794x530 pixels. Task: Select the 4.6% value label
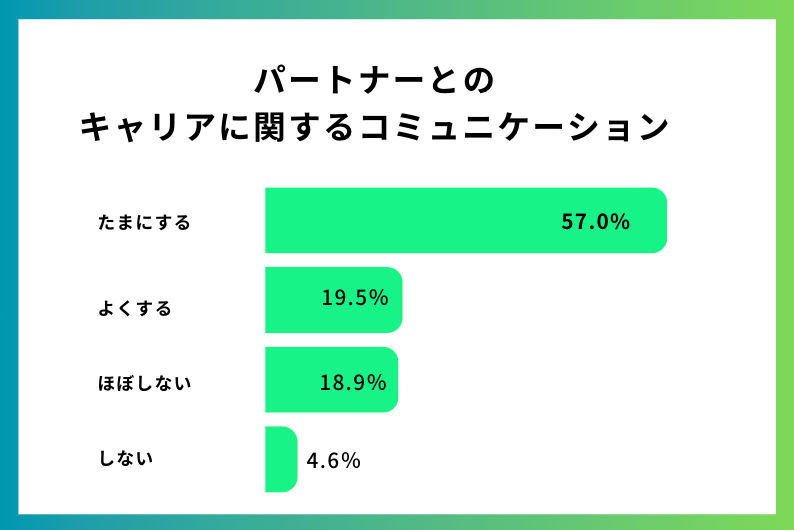(x=333, y=461)
